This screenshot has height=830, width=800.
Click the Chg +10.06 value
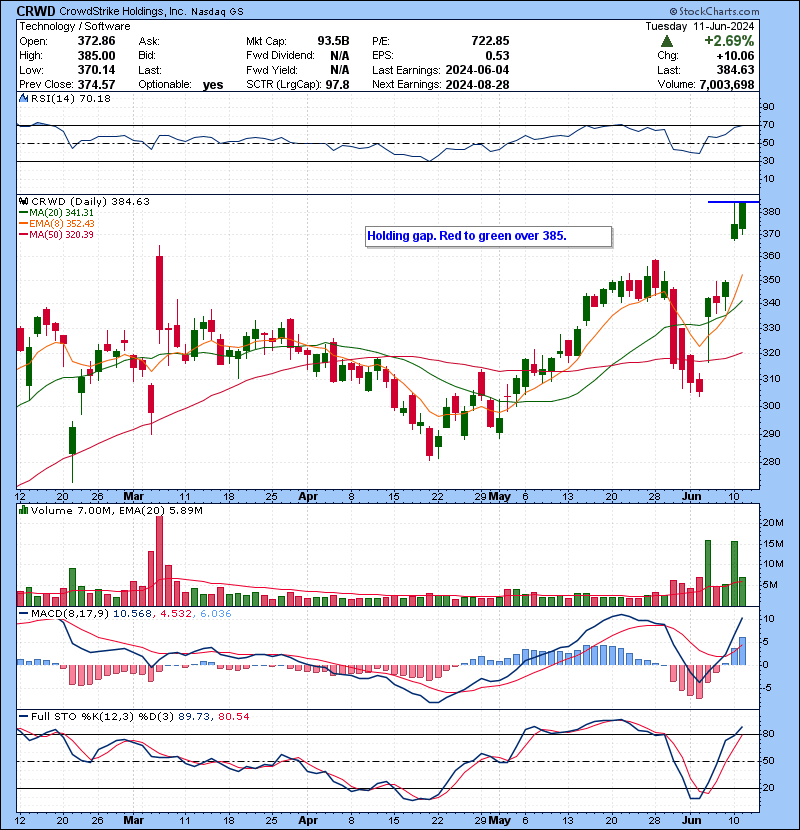[x=735, y=56]
